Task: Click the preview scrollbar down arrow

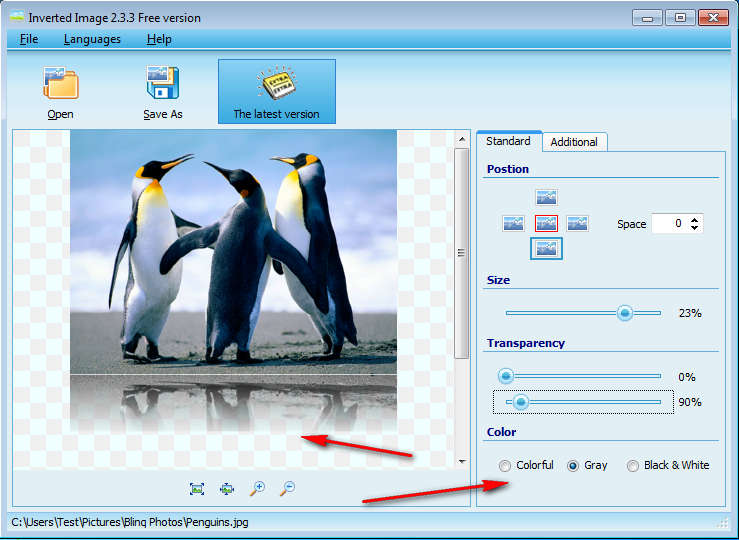Action: 462,461
